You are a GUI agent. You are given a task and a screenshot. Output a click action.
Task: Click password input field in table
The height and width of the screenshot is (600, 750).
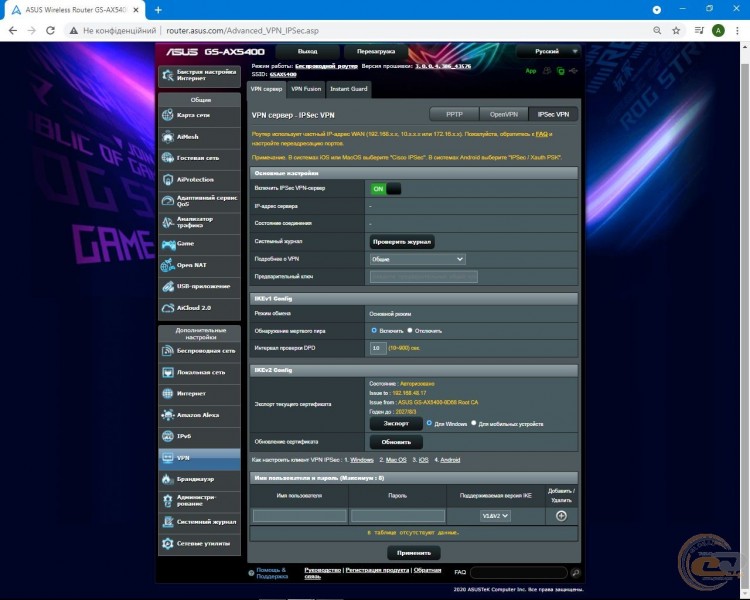pos(397,516)
